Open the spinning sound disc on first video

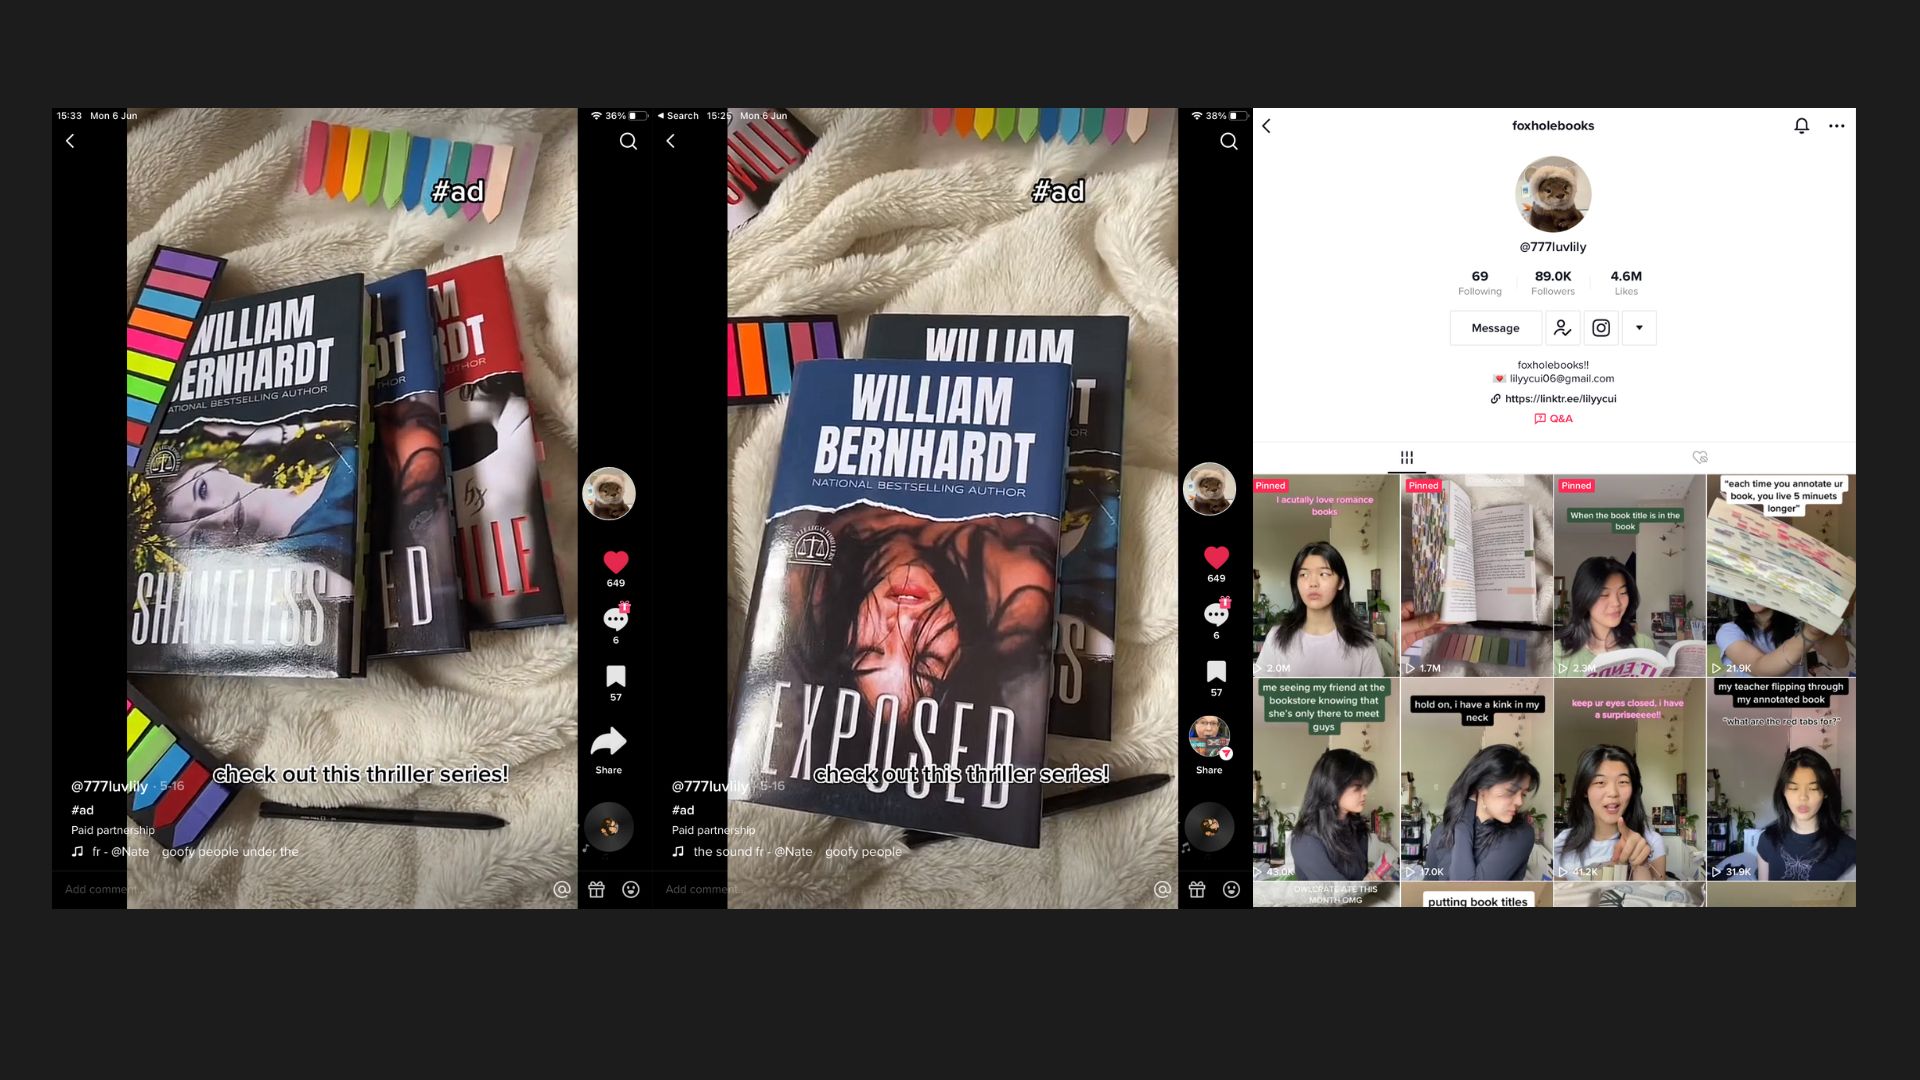tap(609, 827)
